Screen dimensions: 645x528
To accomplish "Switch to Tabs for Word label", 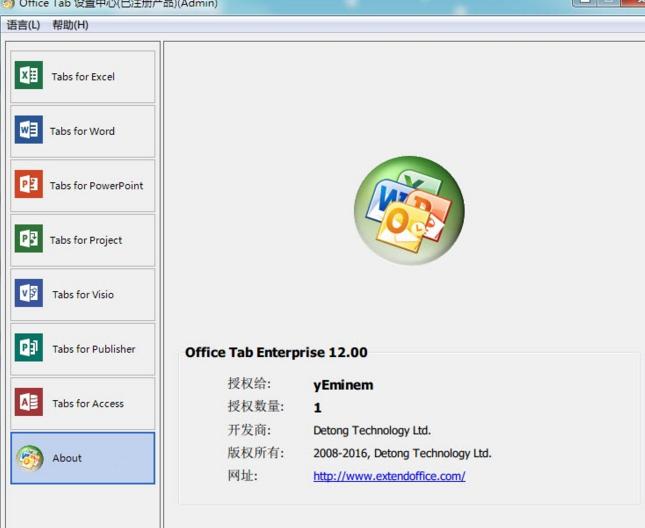I will [82, 131].
